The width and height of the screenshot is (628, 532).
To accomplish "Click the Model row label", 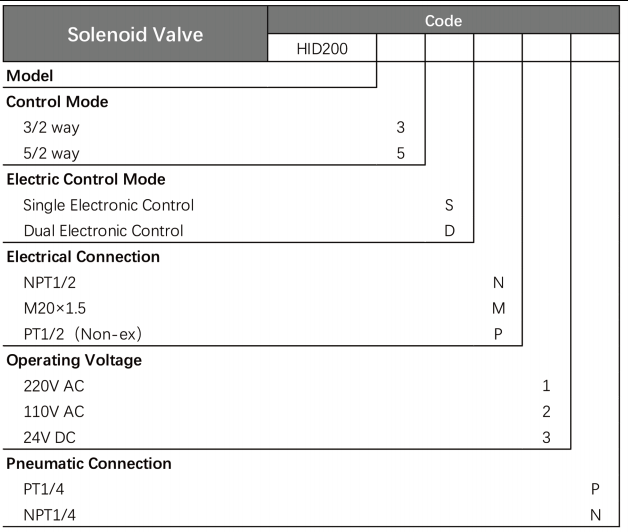I will 30,75.
